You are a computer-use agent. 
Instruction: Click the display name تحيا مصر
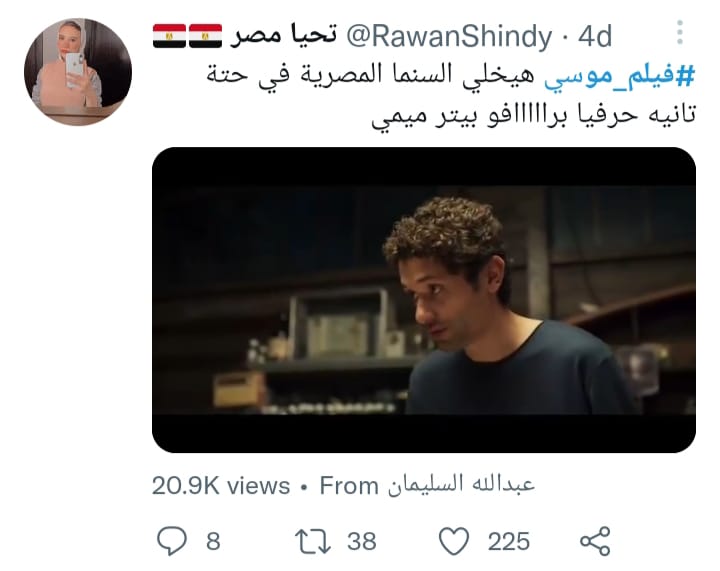coord(283,36)
